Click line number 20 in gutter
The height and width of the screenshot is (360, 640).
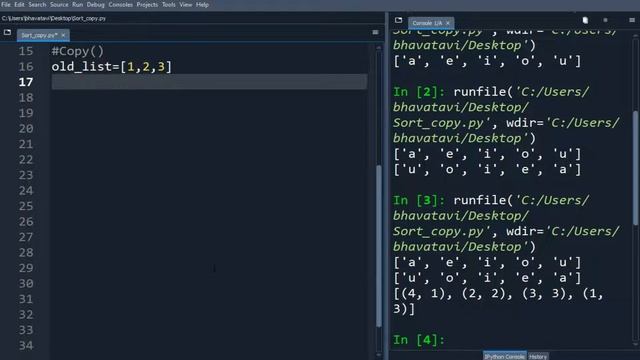coord(26,129)
